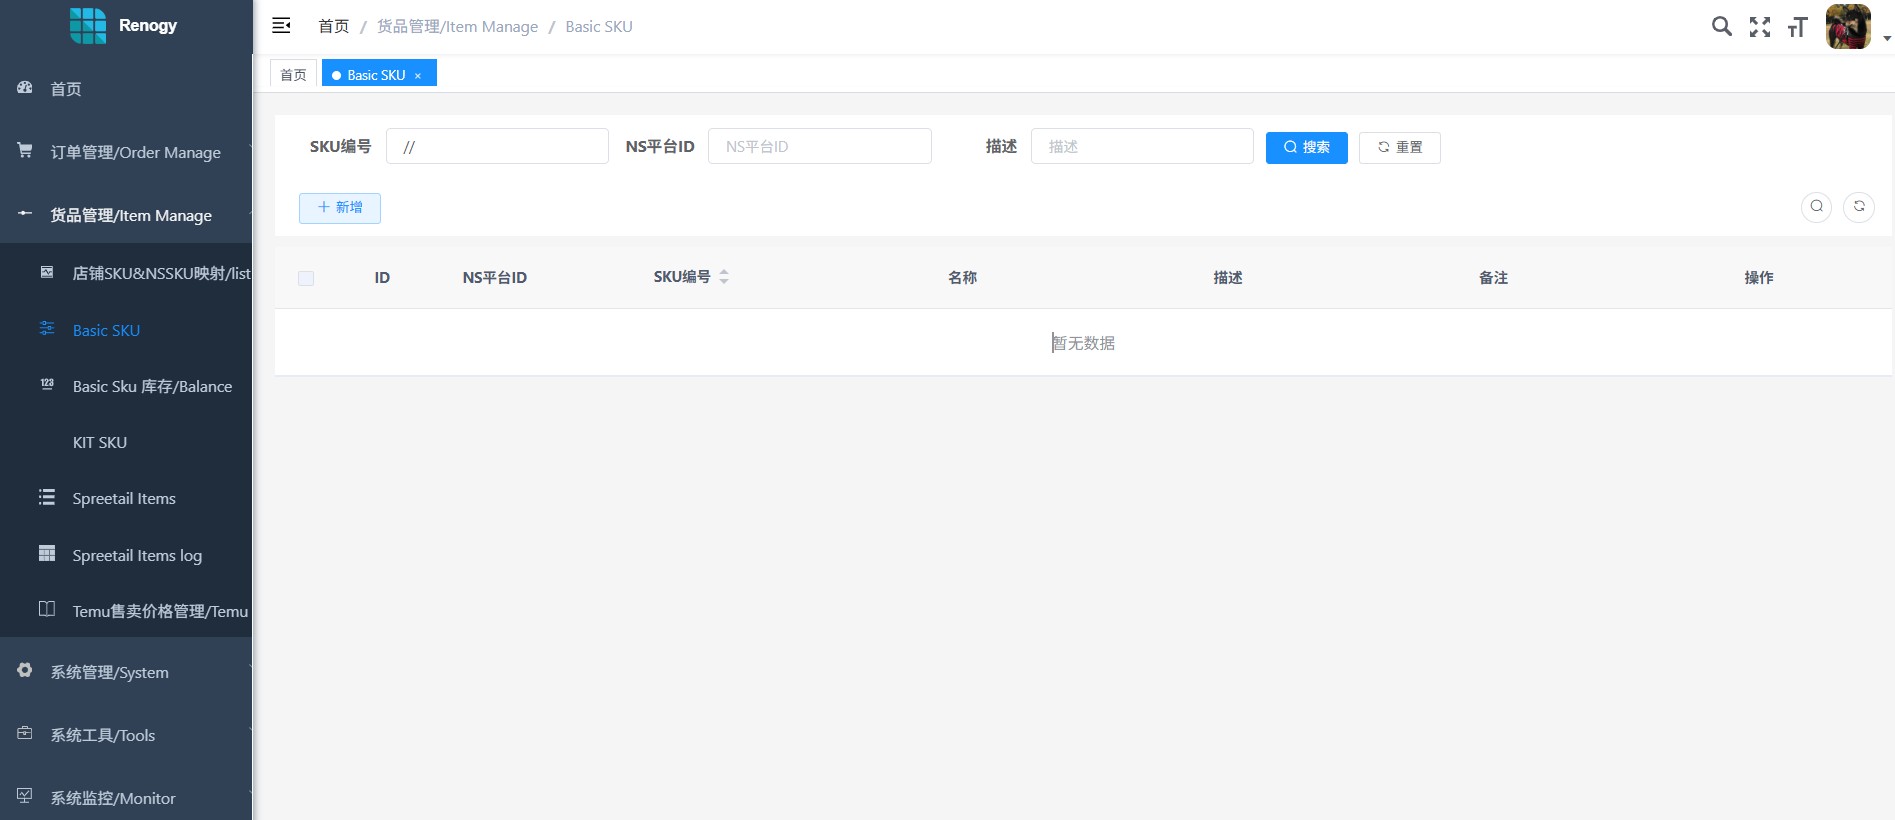Open Basic Sku 库存/Balance menu item

click(x=152, y=386)
